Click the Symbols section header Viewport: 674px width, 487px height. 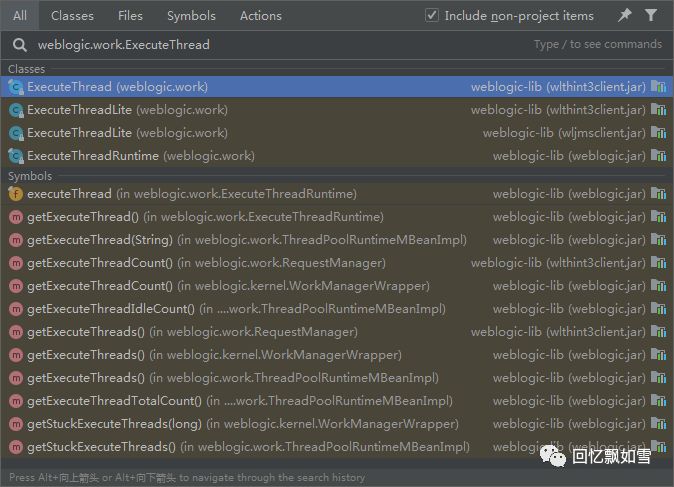30,176
